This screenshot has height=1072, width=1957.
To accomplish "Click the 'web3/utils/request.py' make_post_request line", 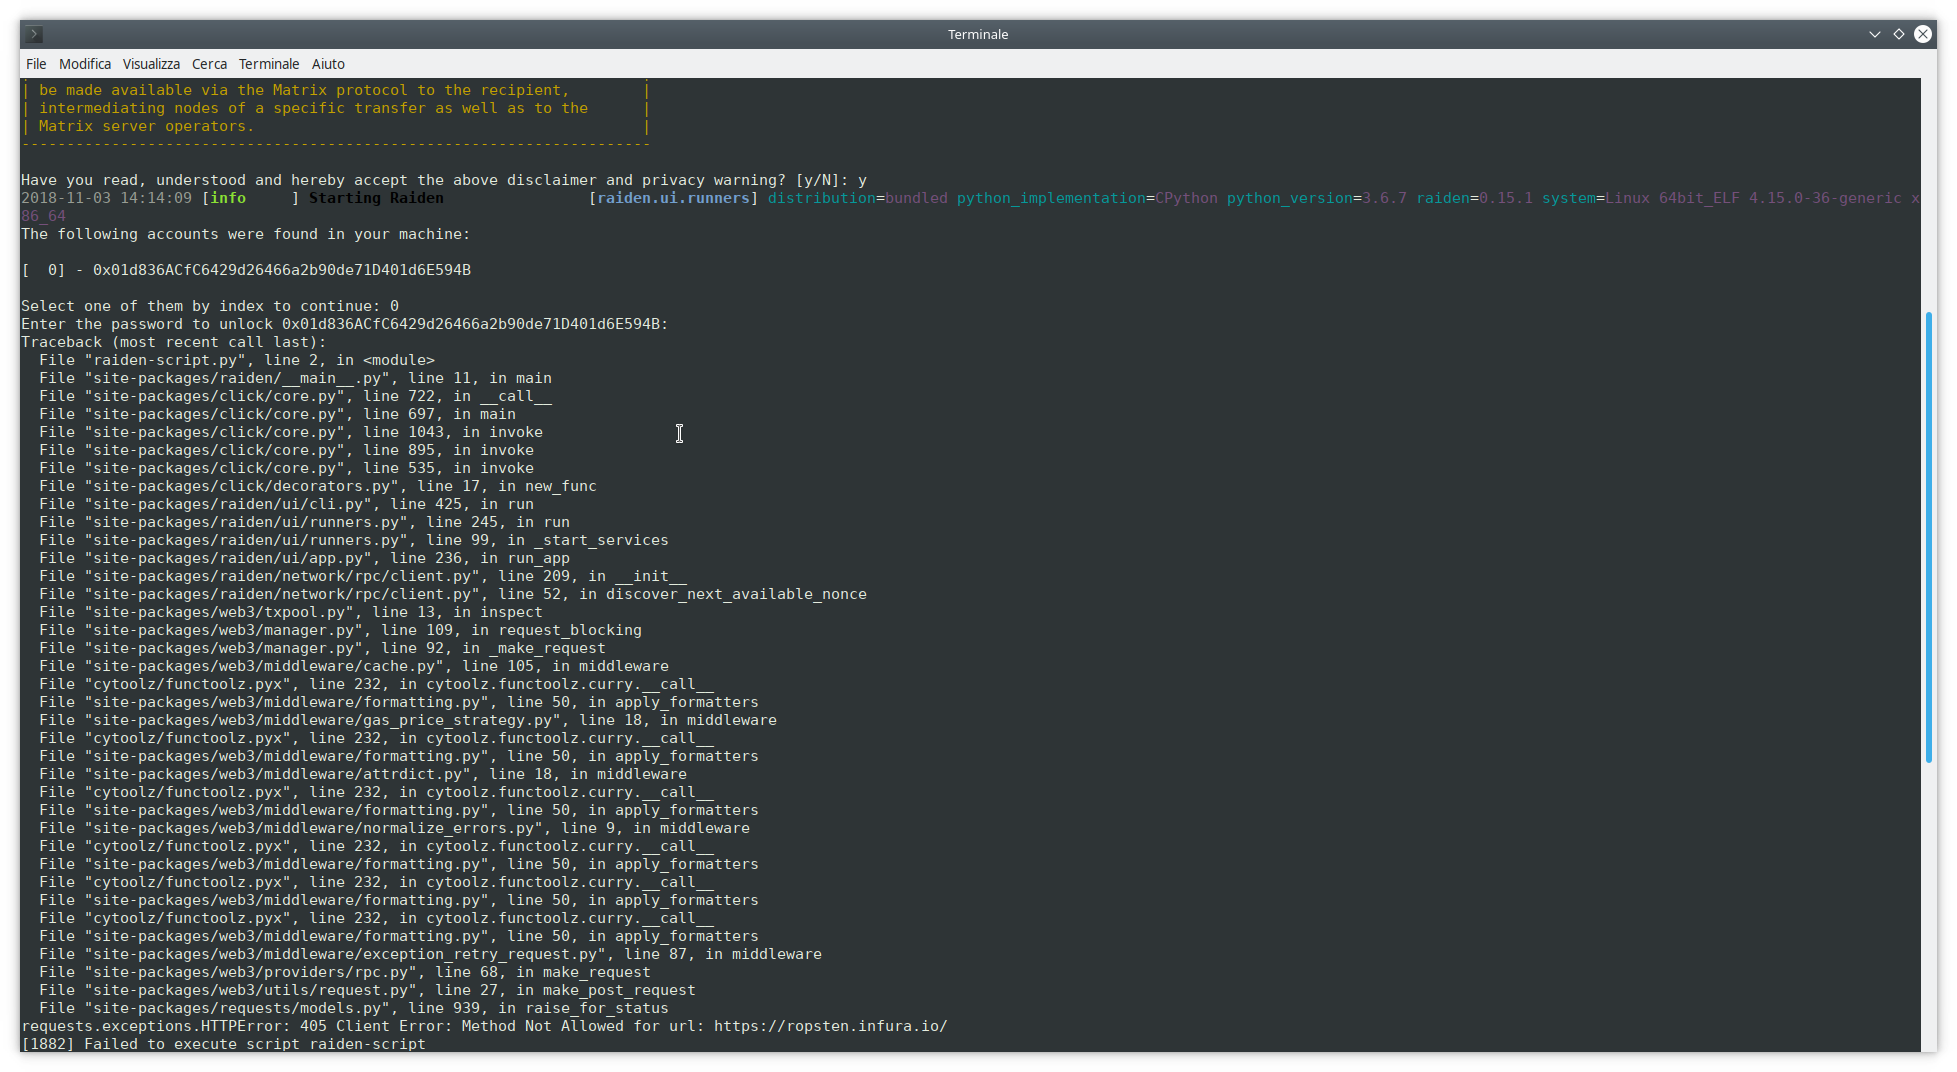I will [x=368, y=990].
